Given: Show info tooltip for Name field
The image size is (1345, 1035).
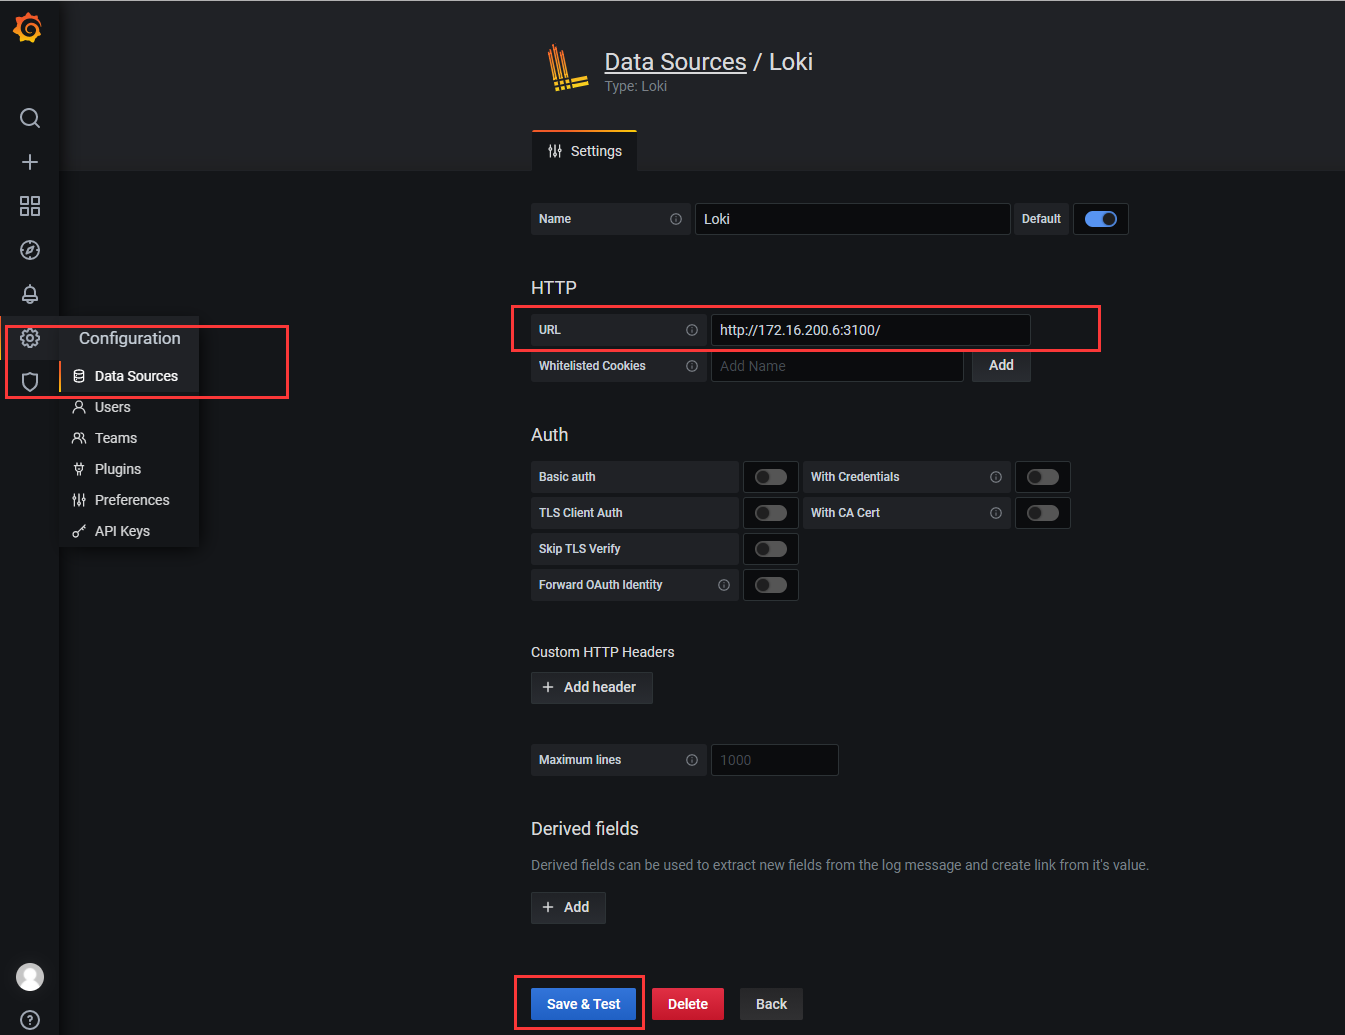Looking at the screenshot, I should 676,219.
